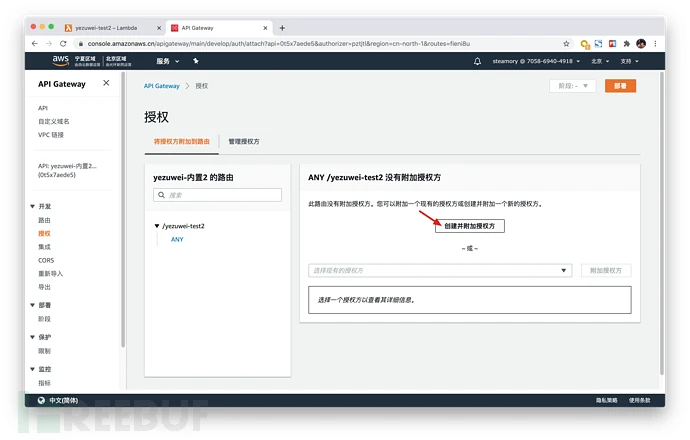This screenshot has width=690, height=440.
Task: Open 阶段 in the sidebar
Action: 44,319
